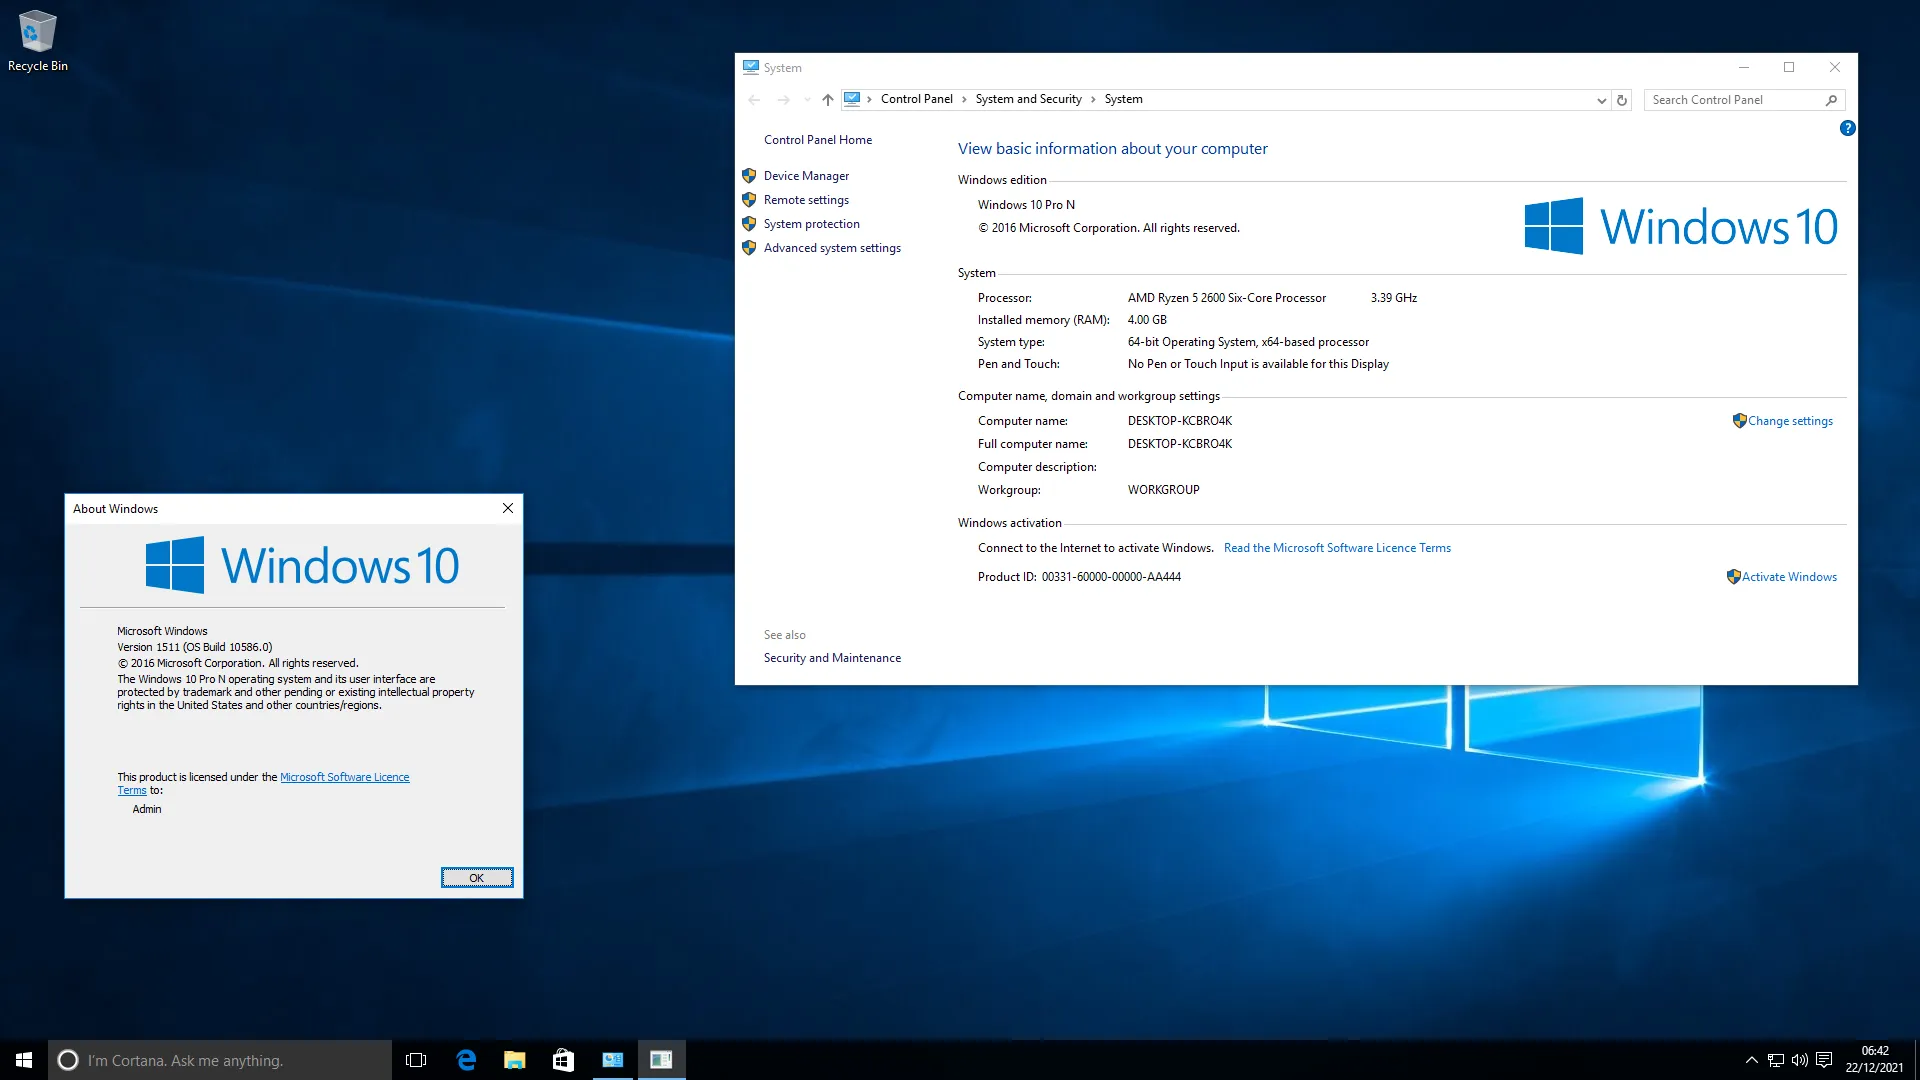
Task: Click the Help question mark icon
Action: 1847,128
